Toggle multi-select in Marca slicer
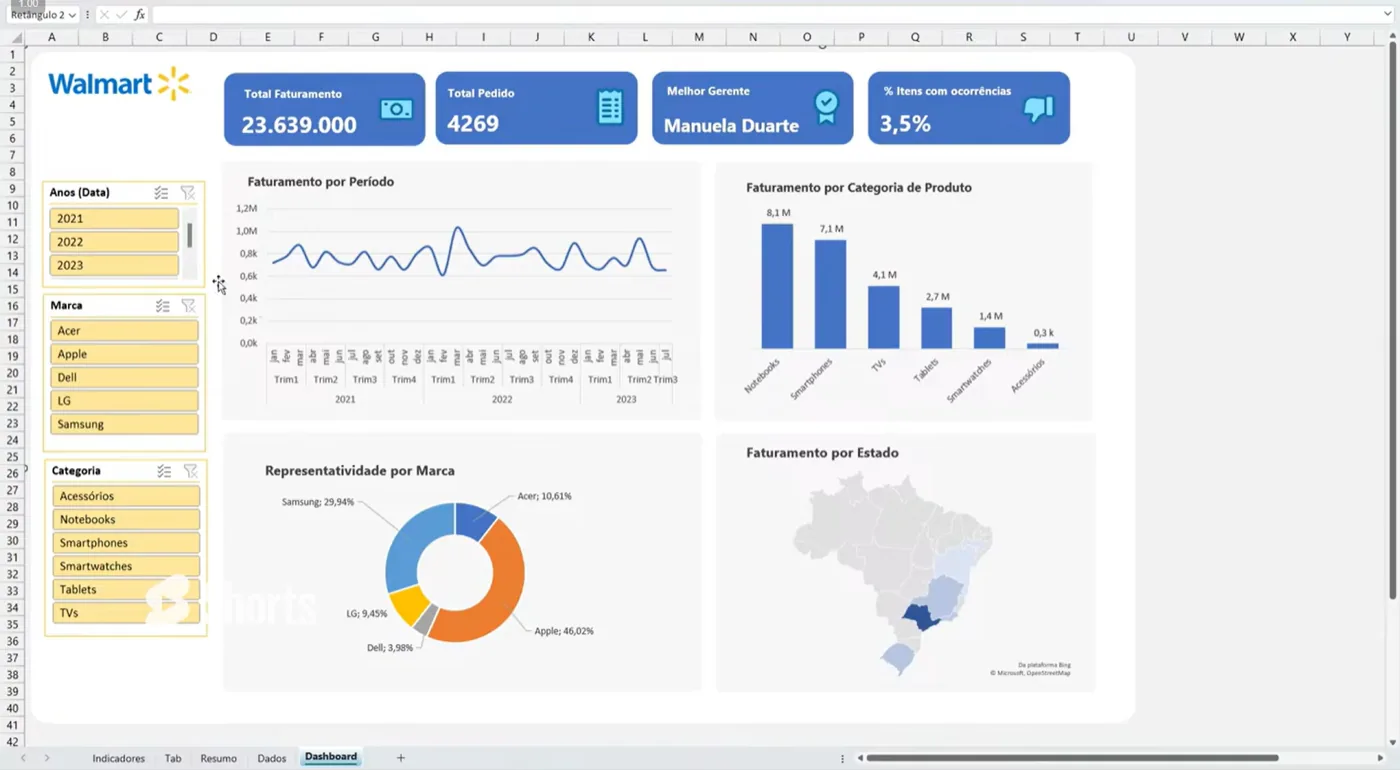The width and height of the screenshot is (1400, 770). tap(162, 306)
